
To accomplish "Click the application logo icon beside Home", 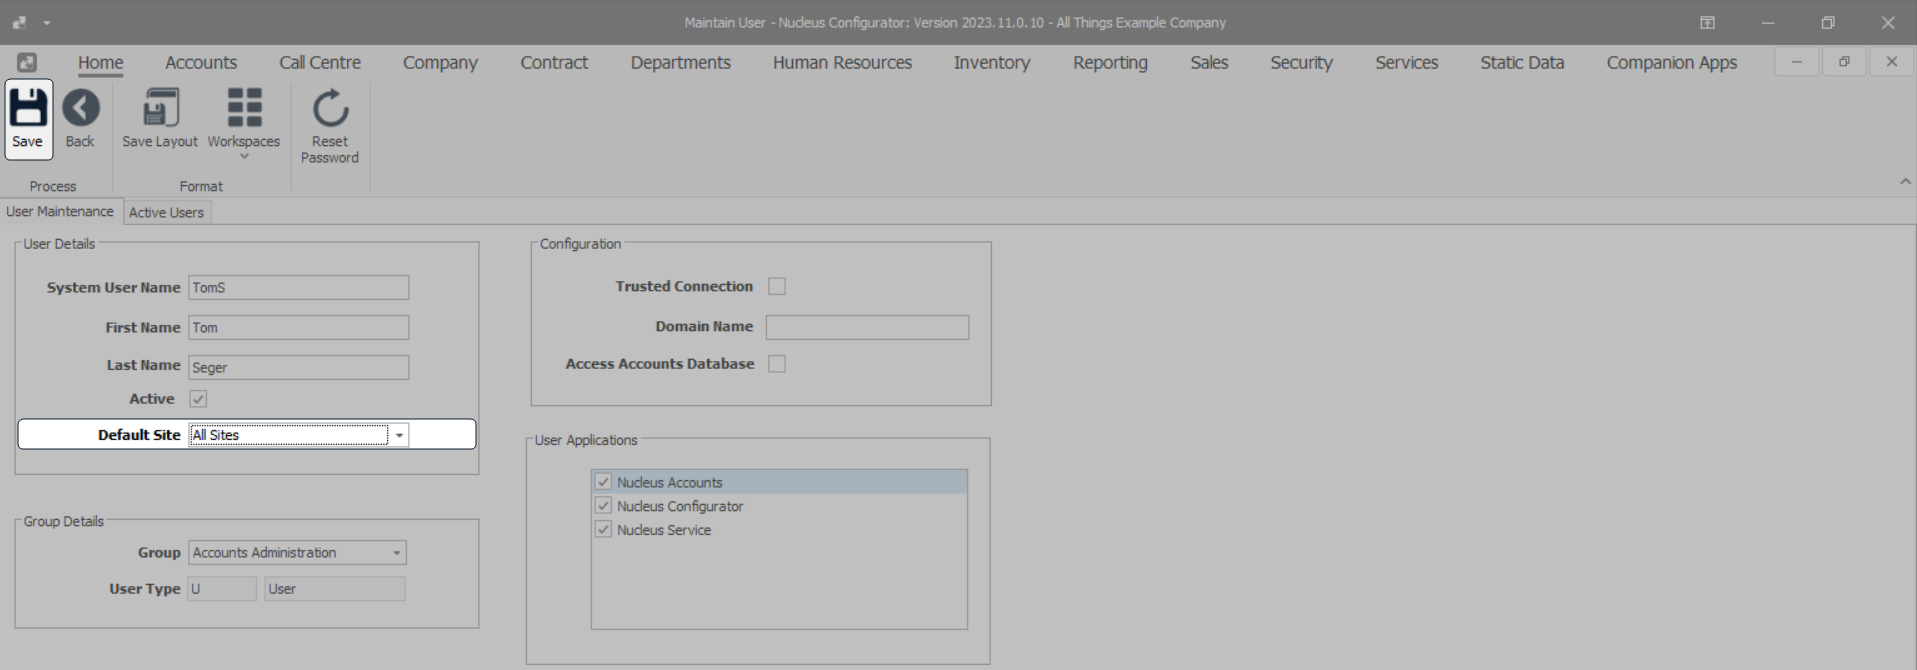I will tap(27, 62).
